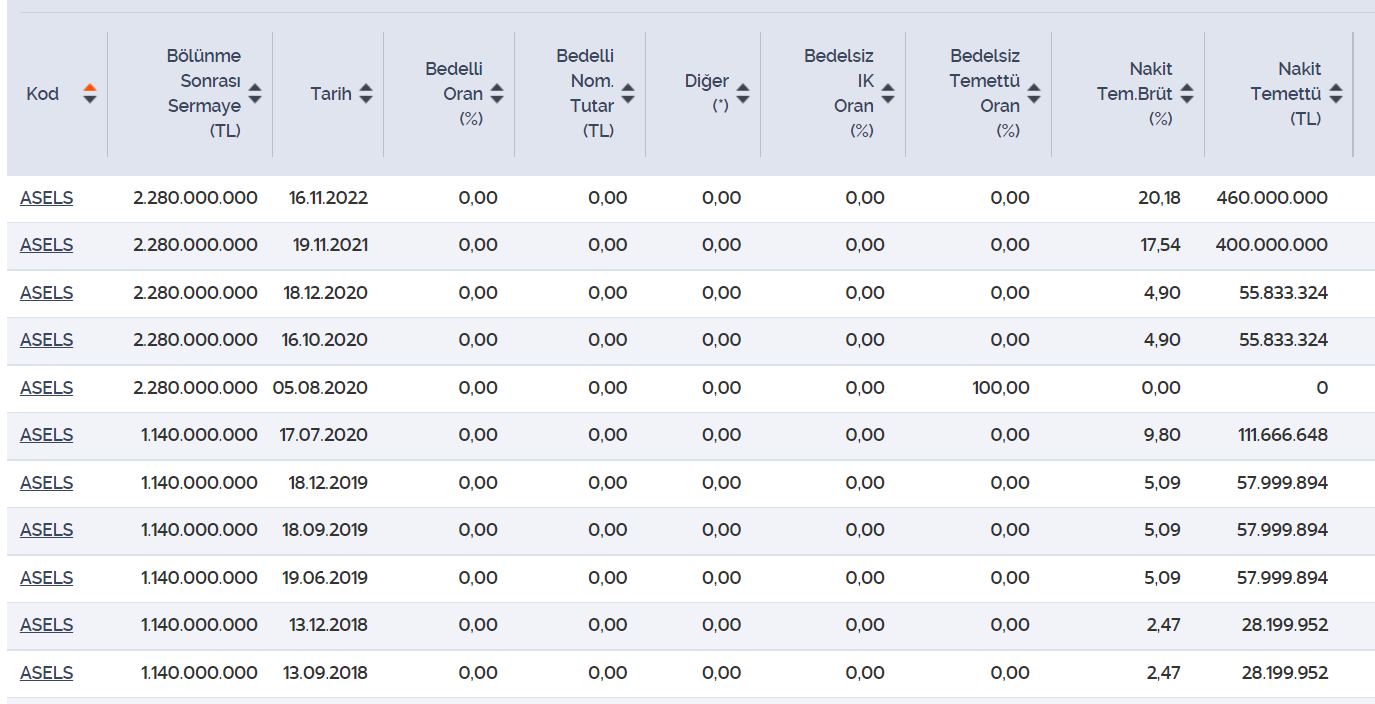Open the ASELS link in the 19.11.2021 row
The image size is (1375, 704).
point(47,245)
